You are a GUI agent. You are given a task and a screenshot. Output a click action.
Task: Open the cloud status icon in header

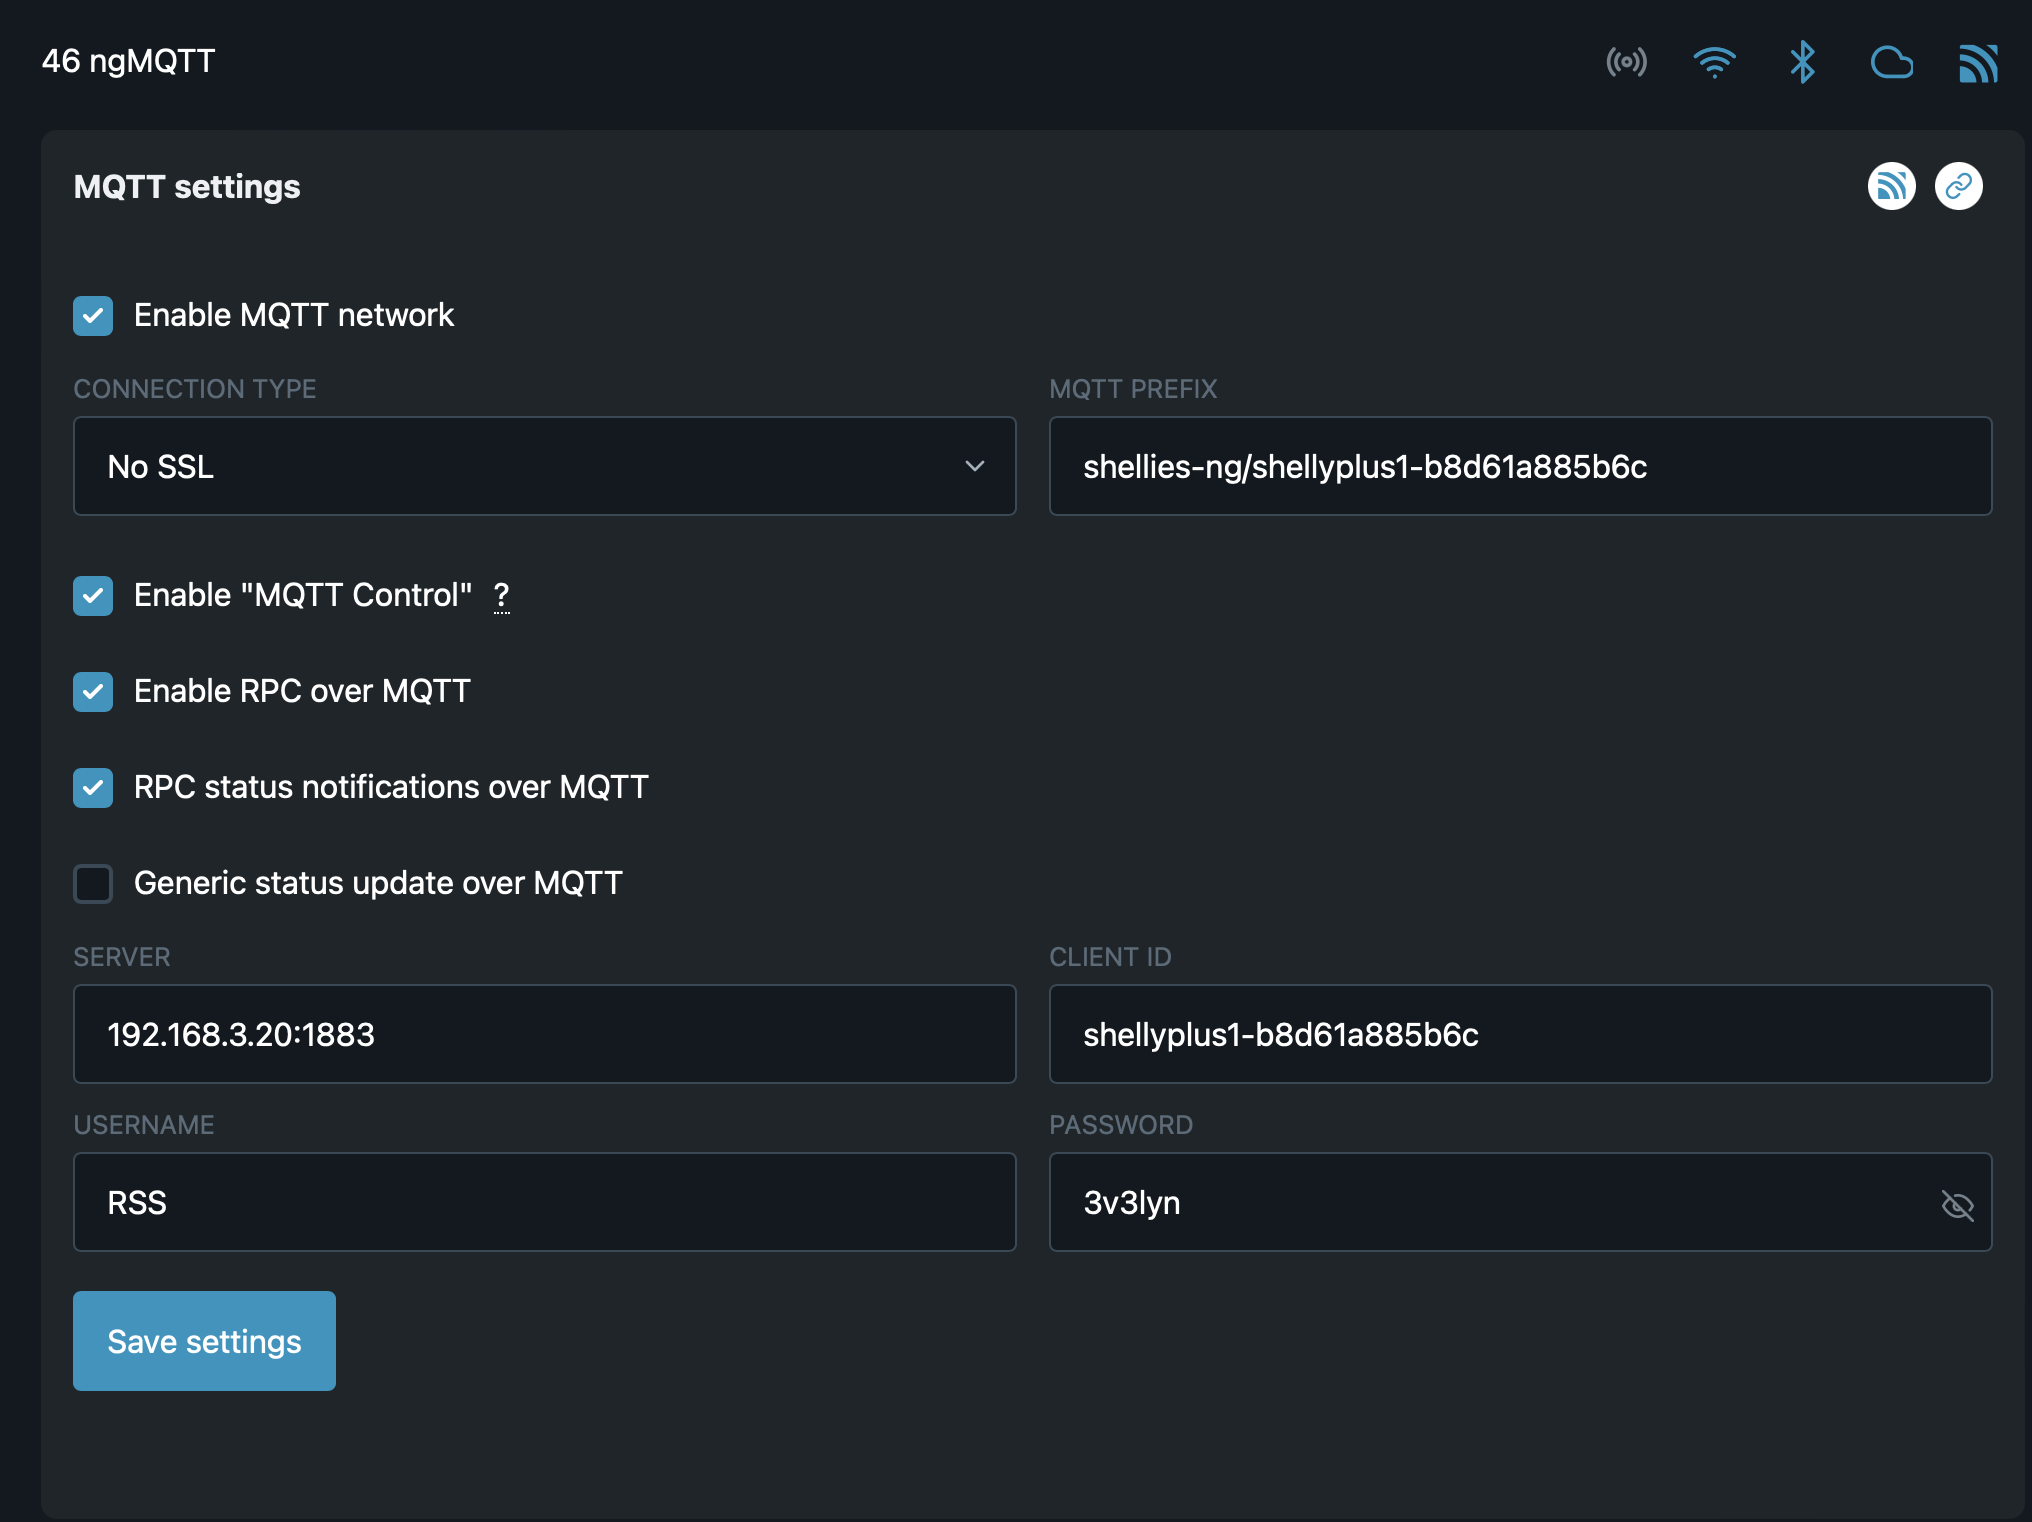(1891, 62)
